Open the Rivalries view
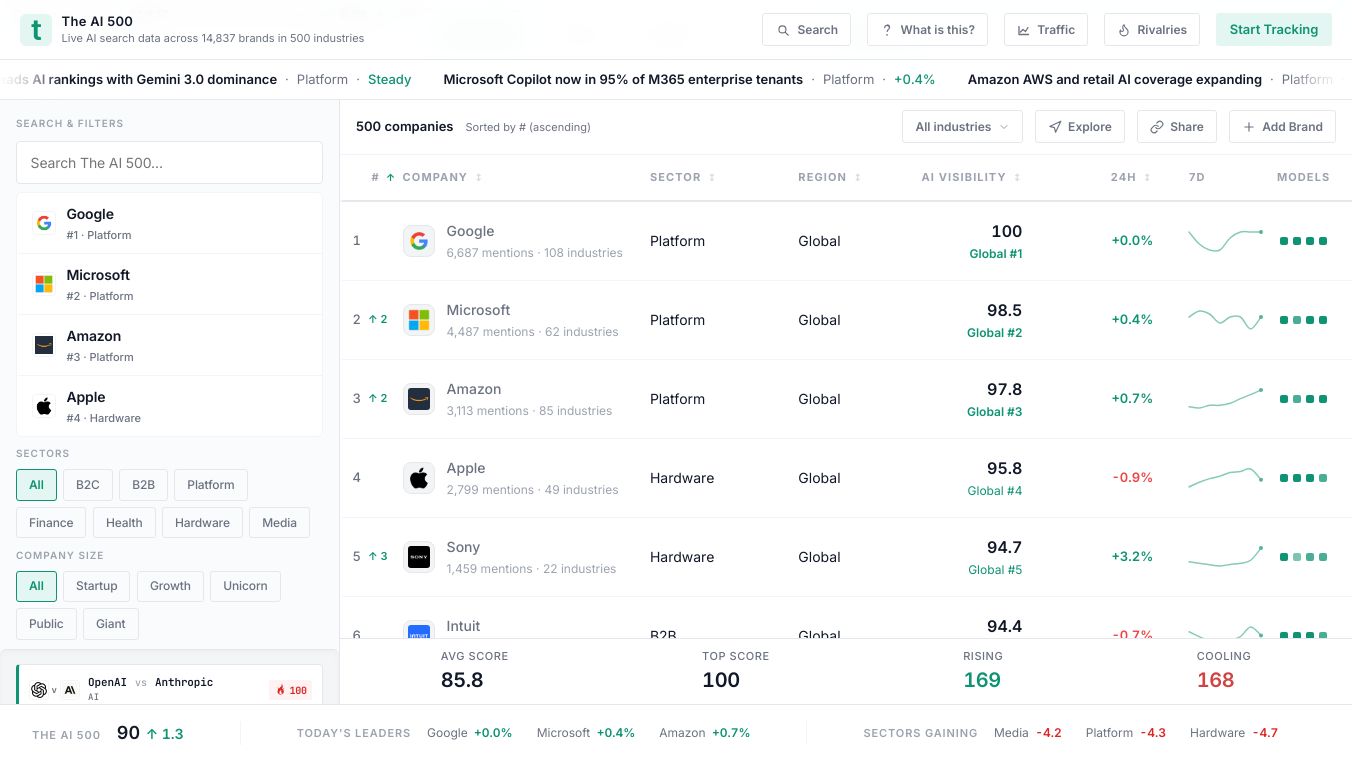This screenshot has height=760, width=1352. 1152,30
